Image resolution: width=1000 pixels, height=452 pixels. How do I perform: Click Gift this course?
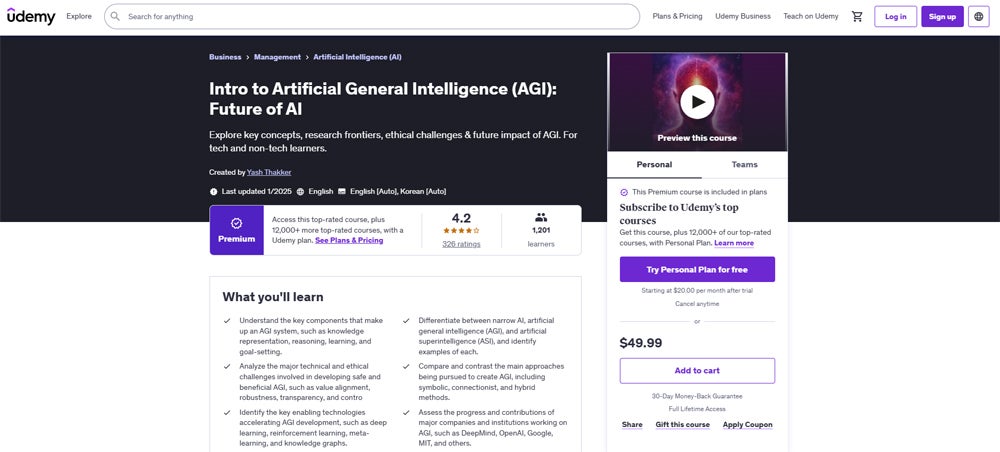pos(682,425)
